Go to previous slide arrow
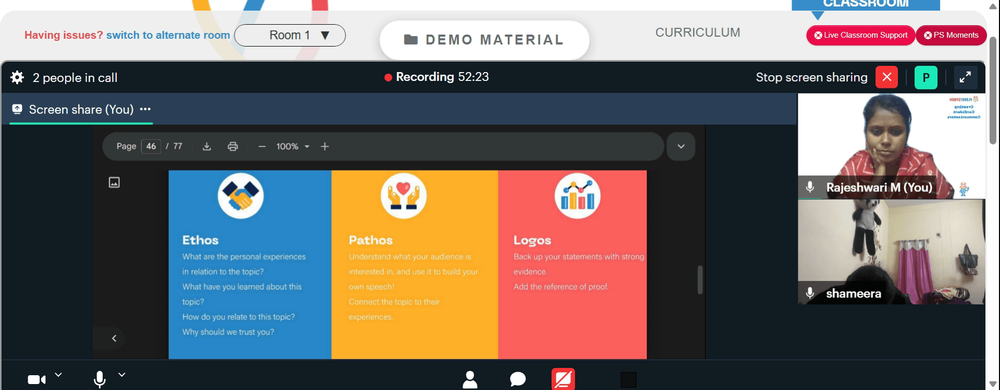The height and width of the screenshot is (390, 1000). (x=114, y=338)
